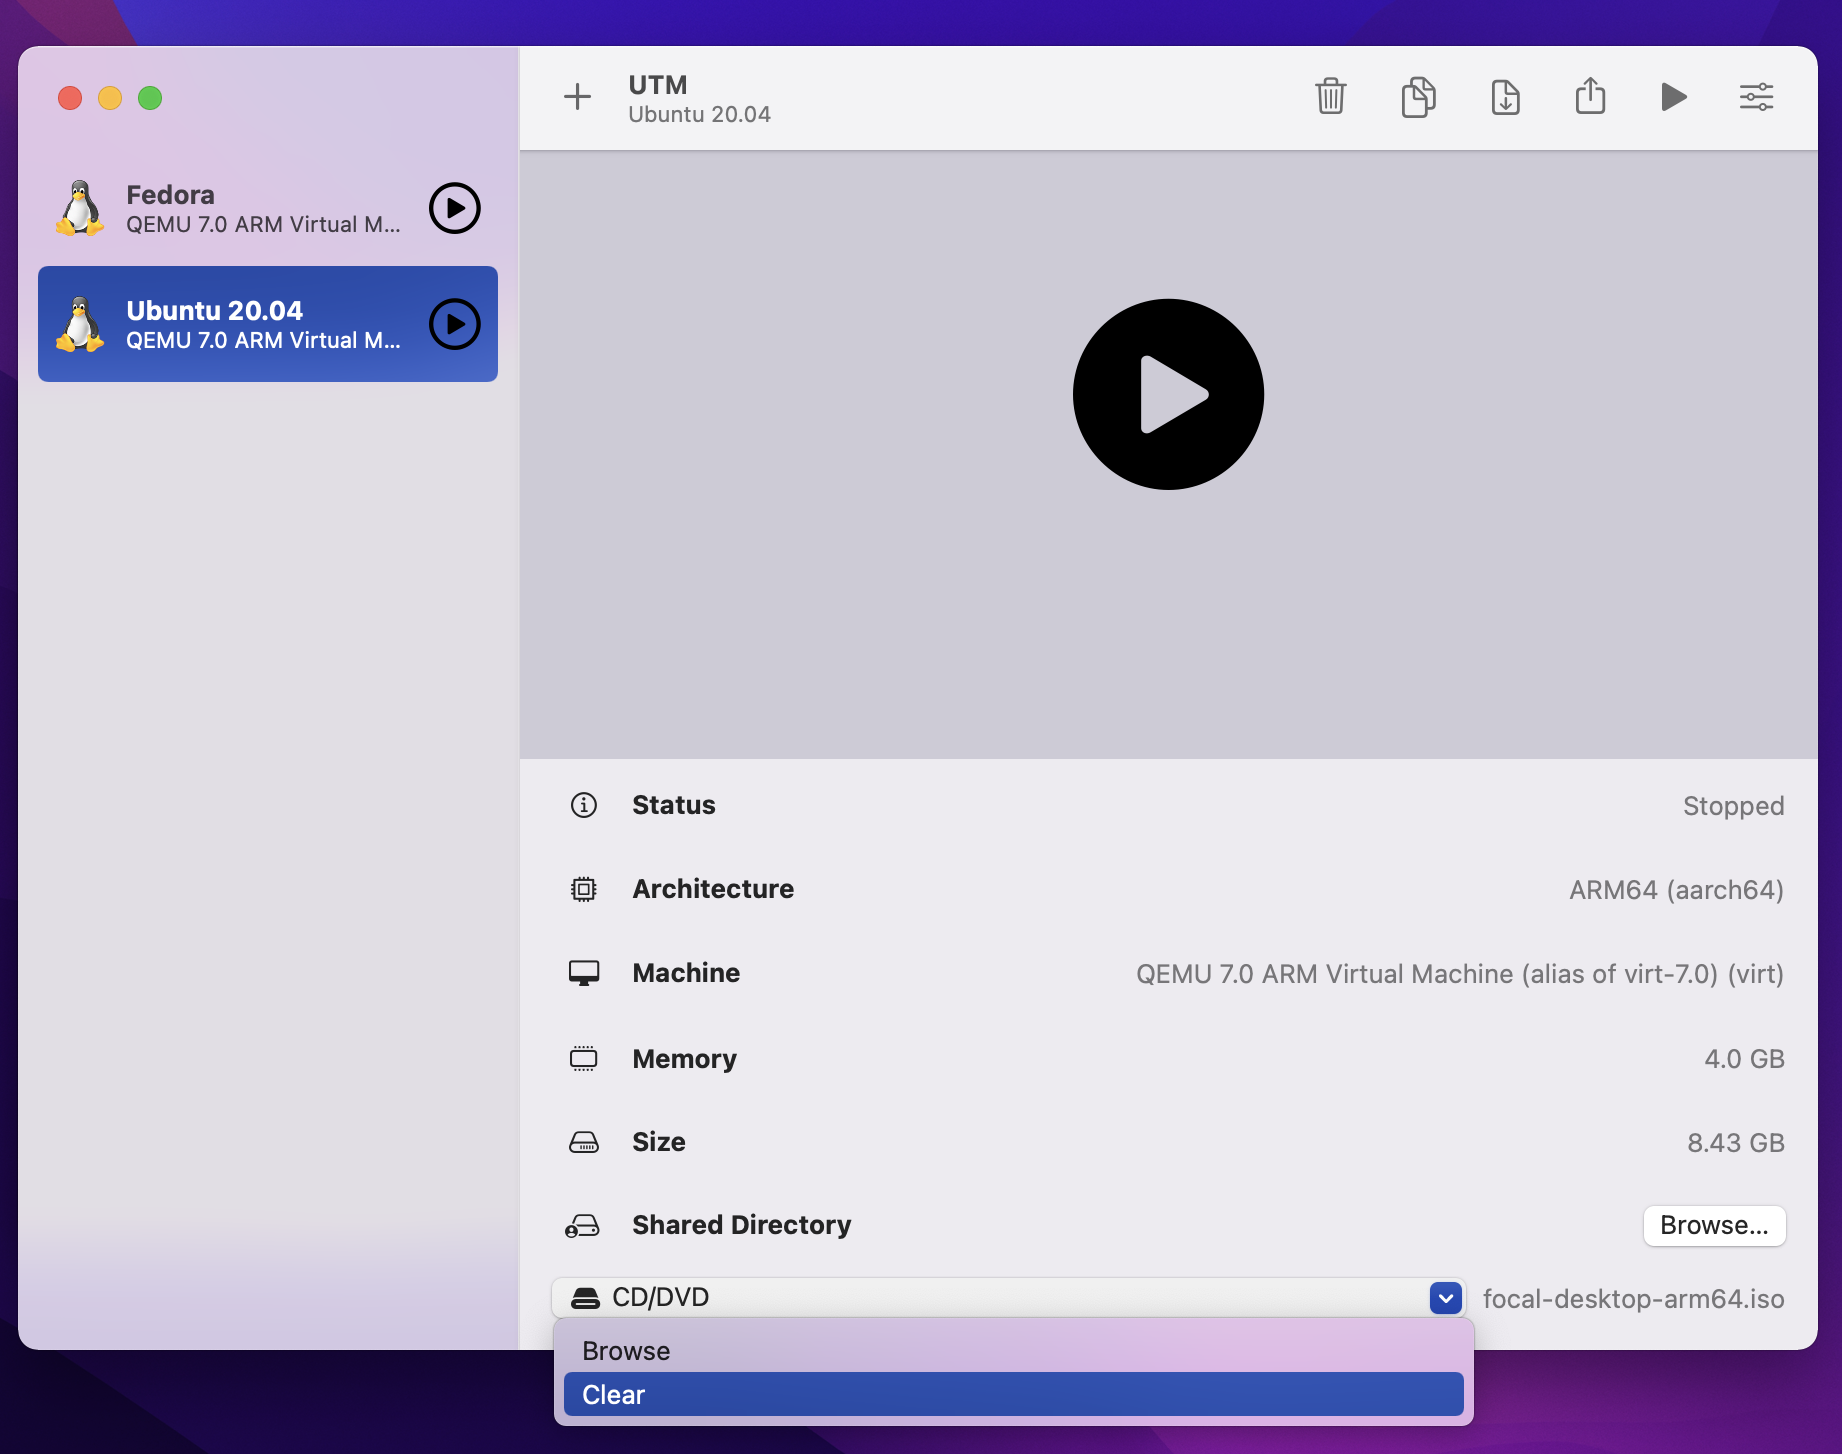This screenshot has height=1454, width=1842.
Task: Click the 4.0 GB memory value
Action: [x=1744, y=1059]
